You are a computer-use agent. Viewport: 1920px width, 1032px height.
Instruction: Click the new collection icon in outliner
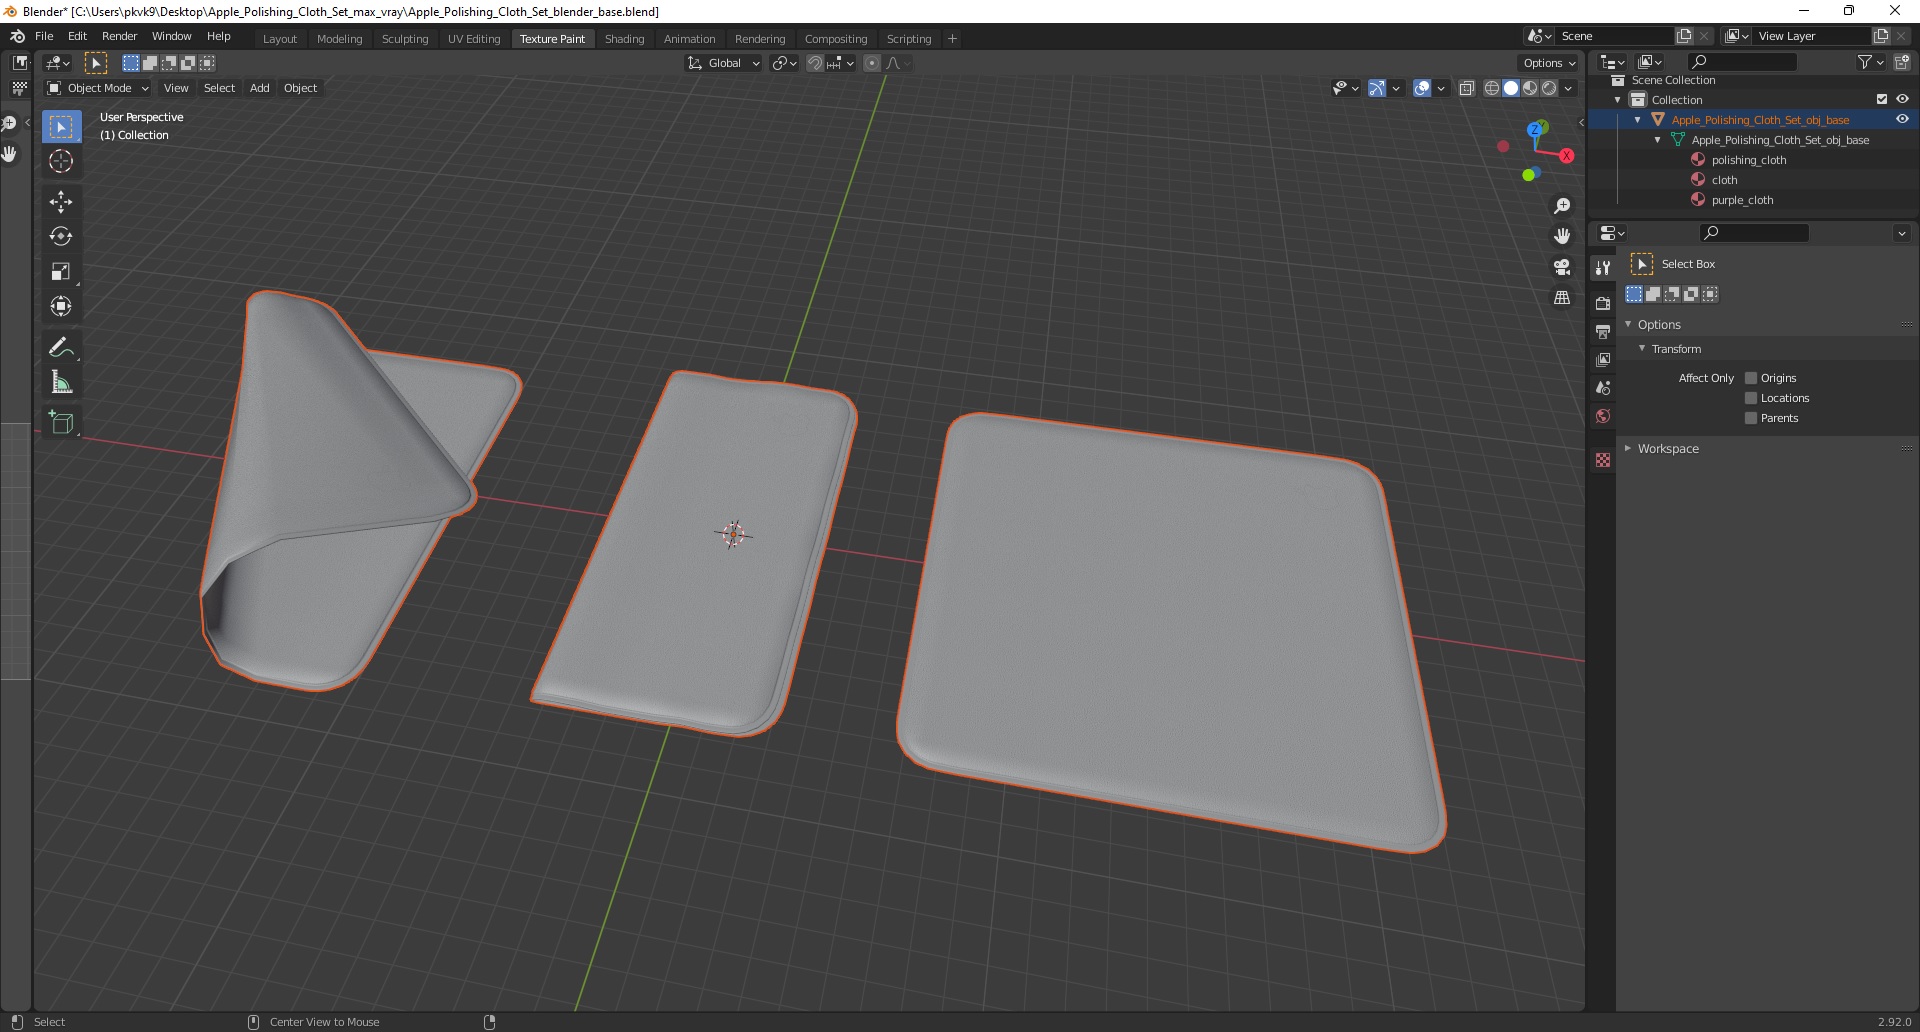point(1902,62)
